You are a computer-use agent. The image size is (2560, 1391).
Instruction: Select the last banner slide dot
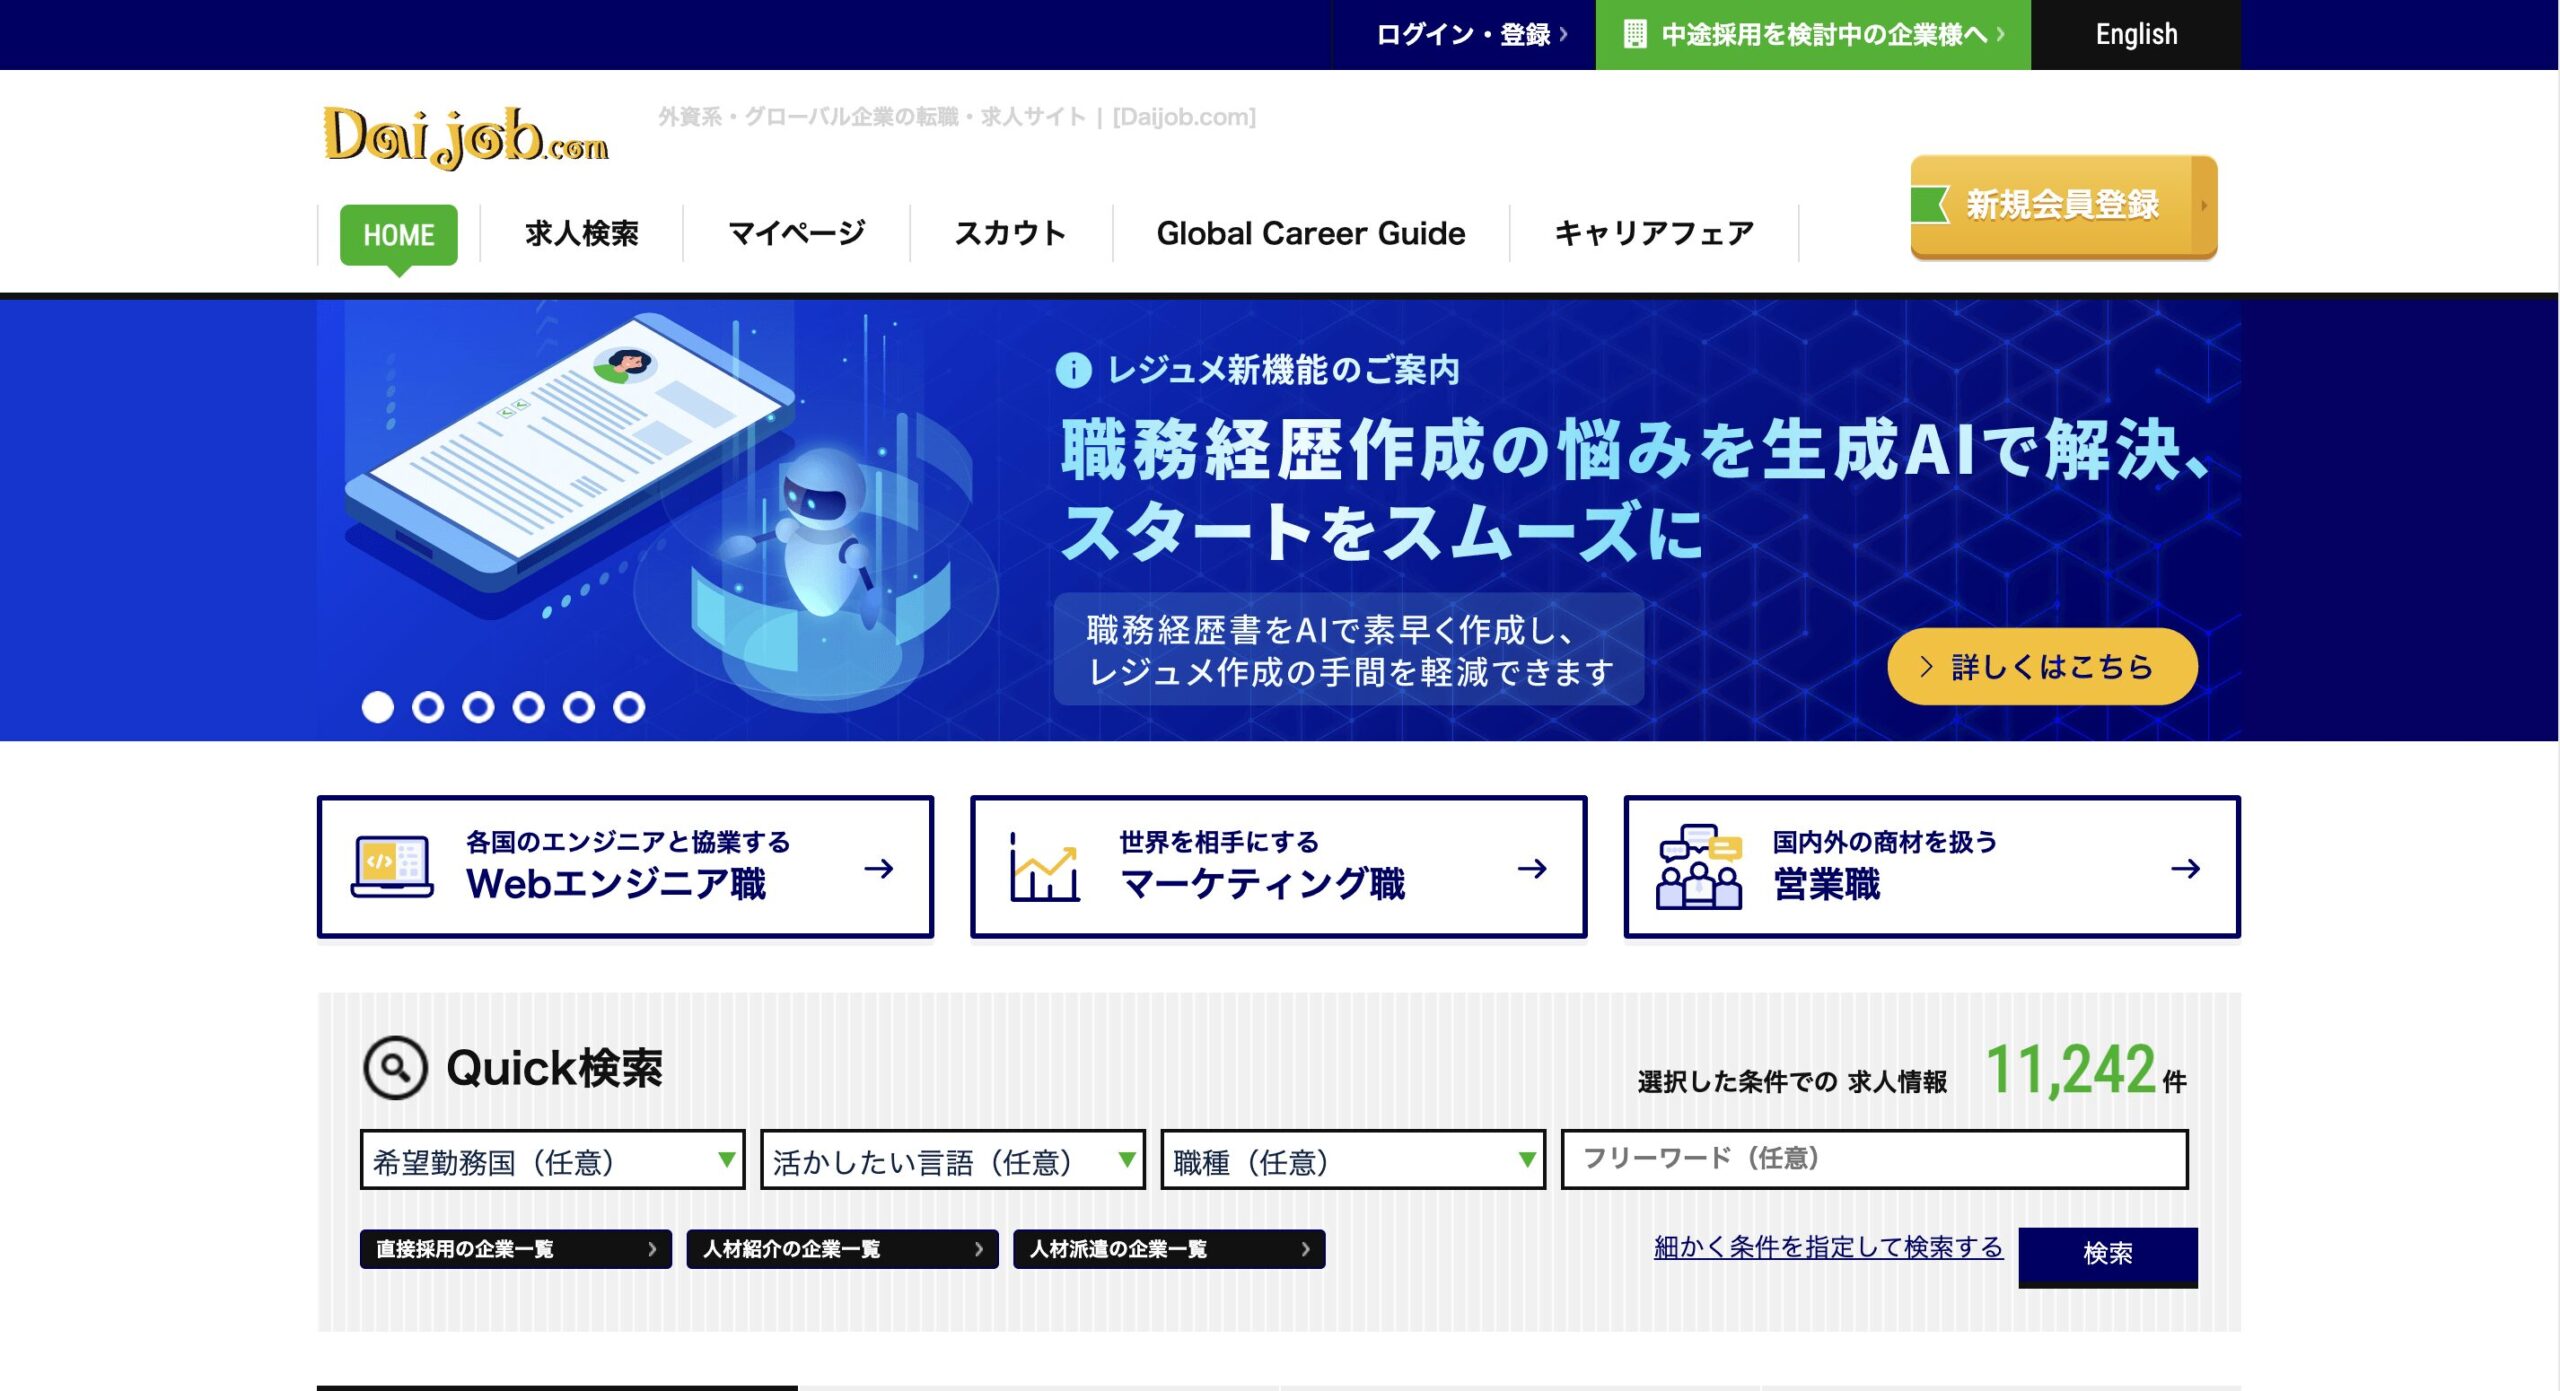coord(629,707)
